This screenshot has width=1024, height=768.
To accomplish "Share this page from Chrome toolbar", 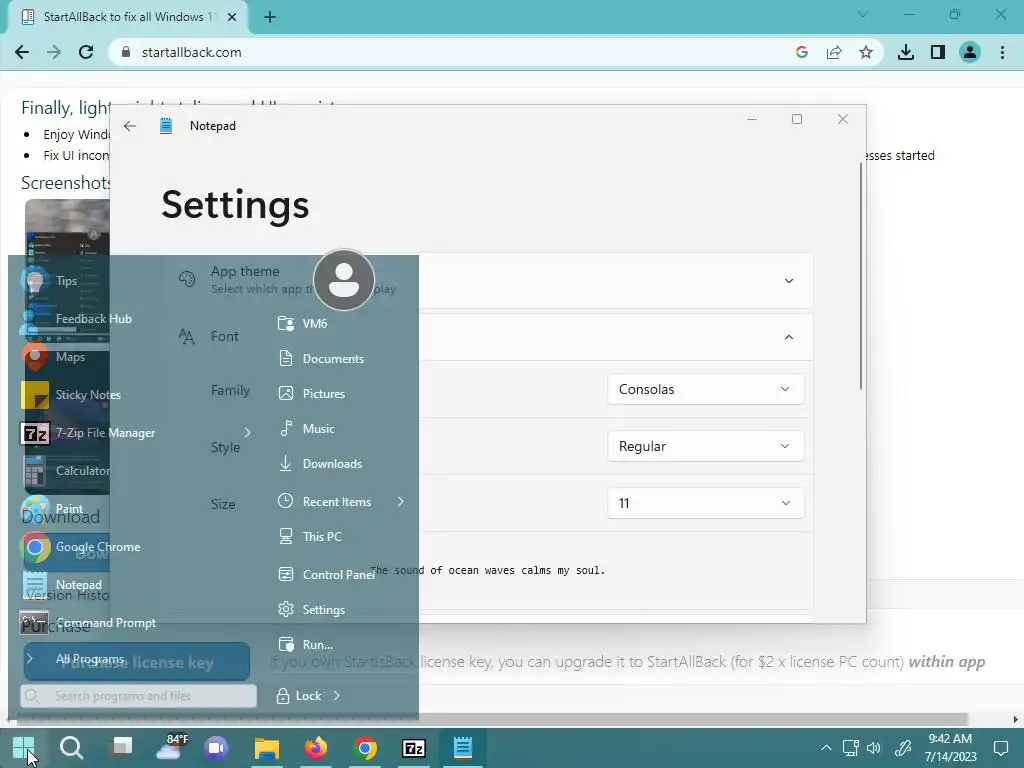I will pos(834,52).
